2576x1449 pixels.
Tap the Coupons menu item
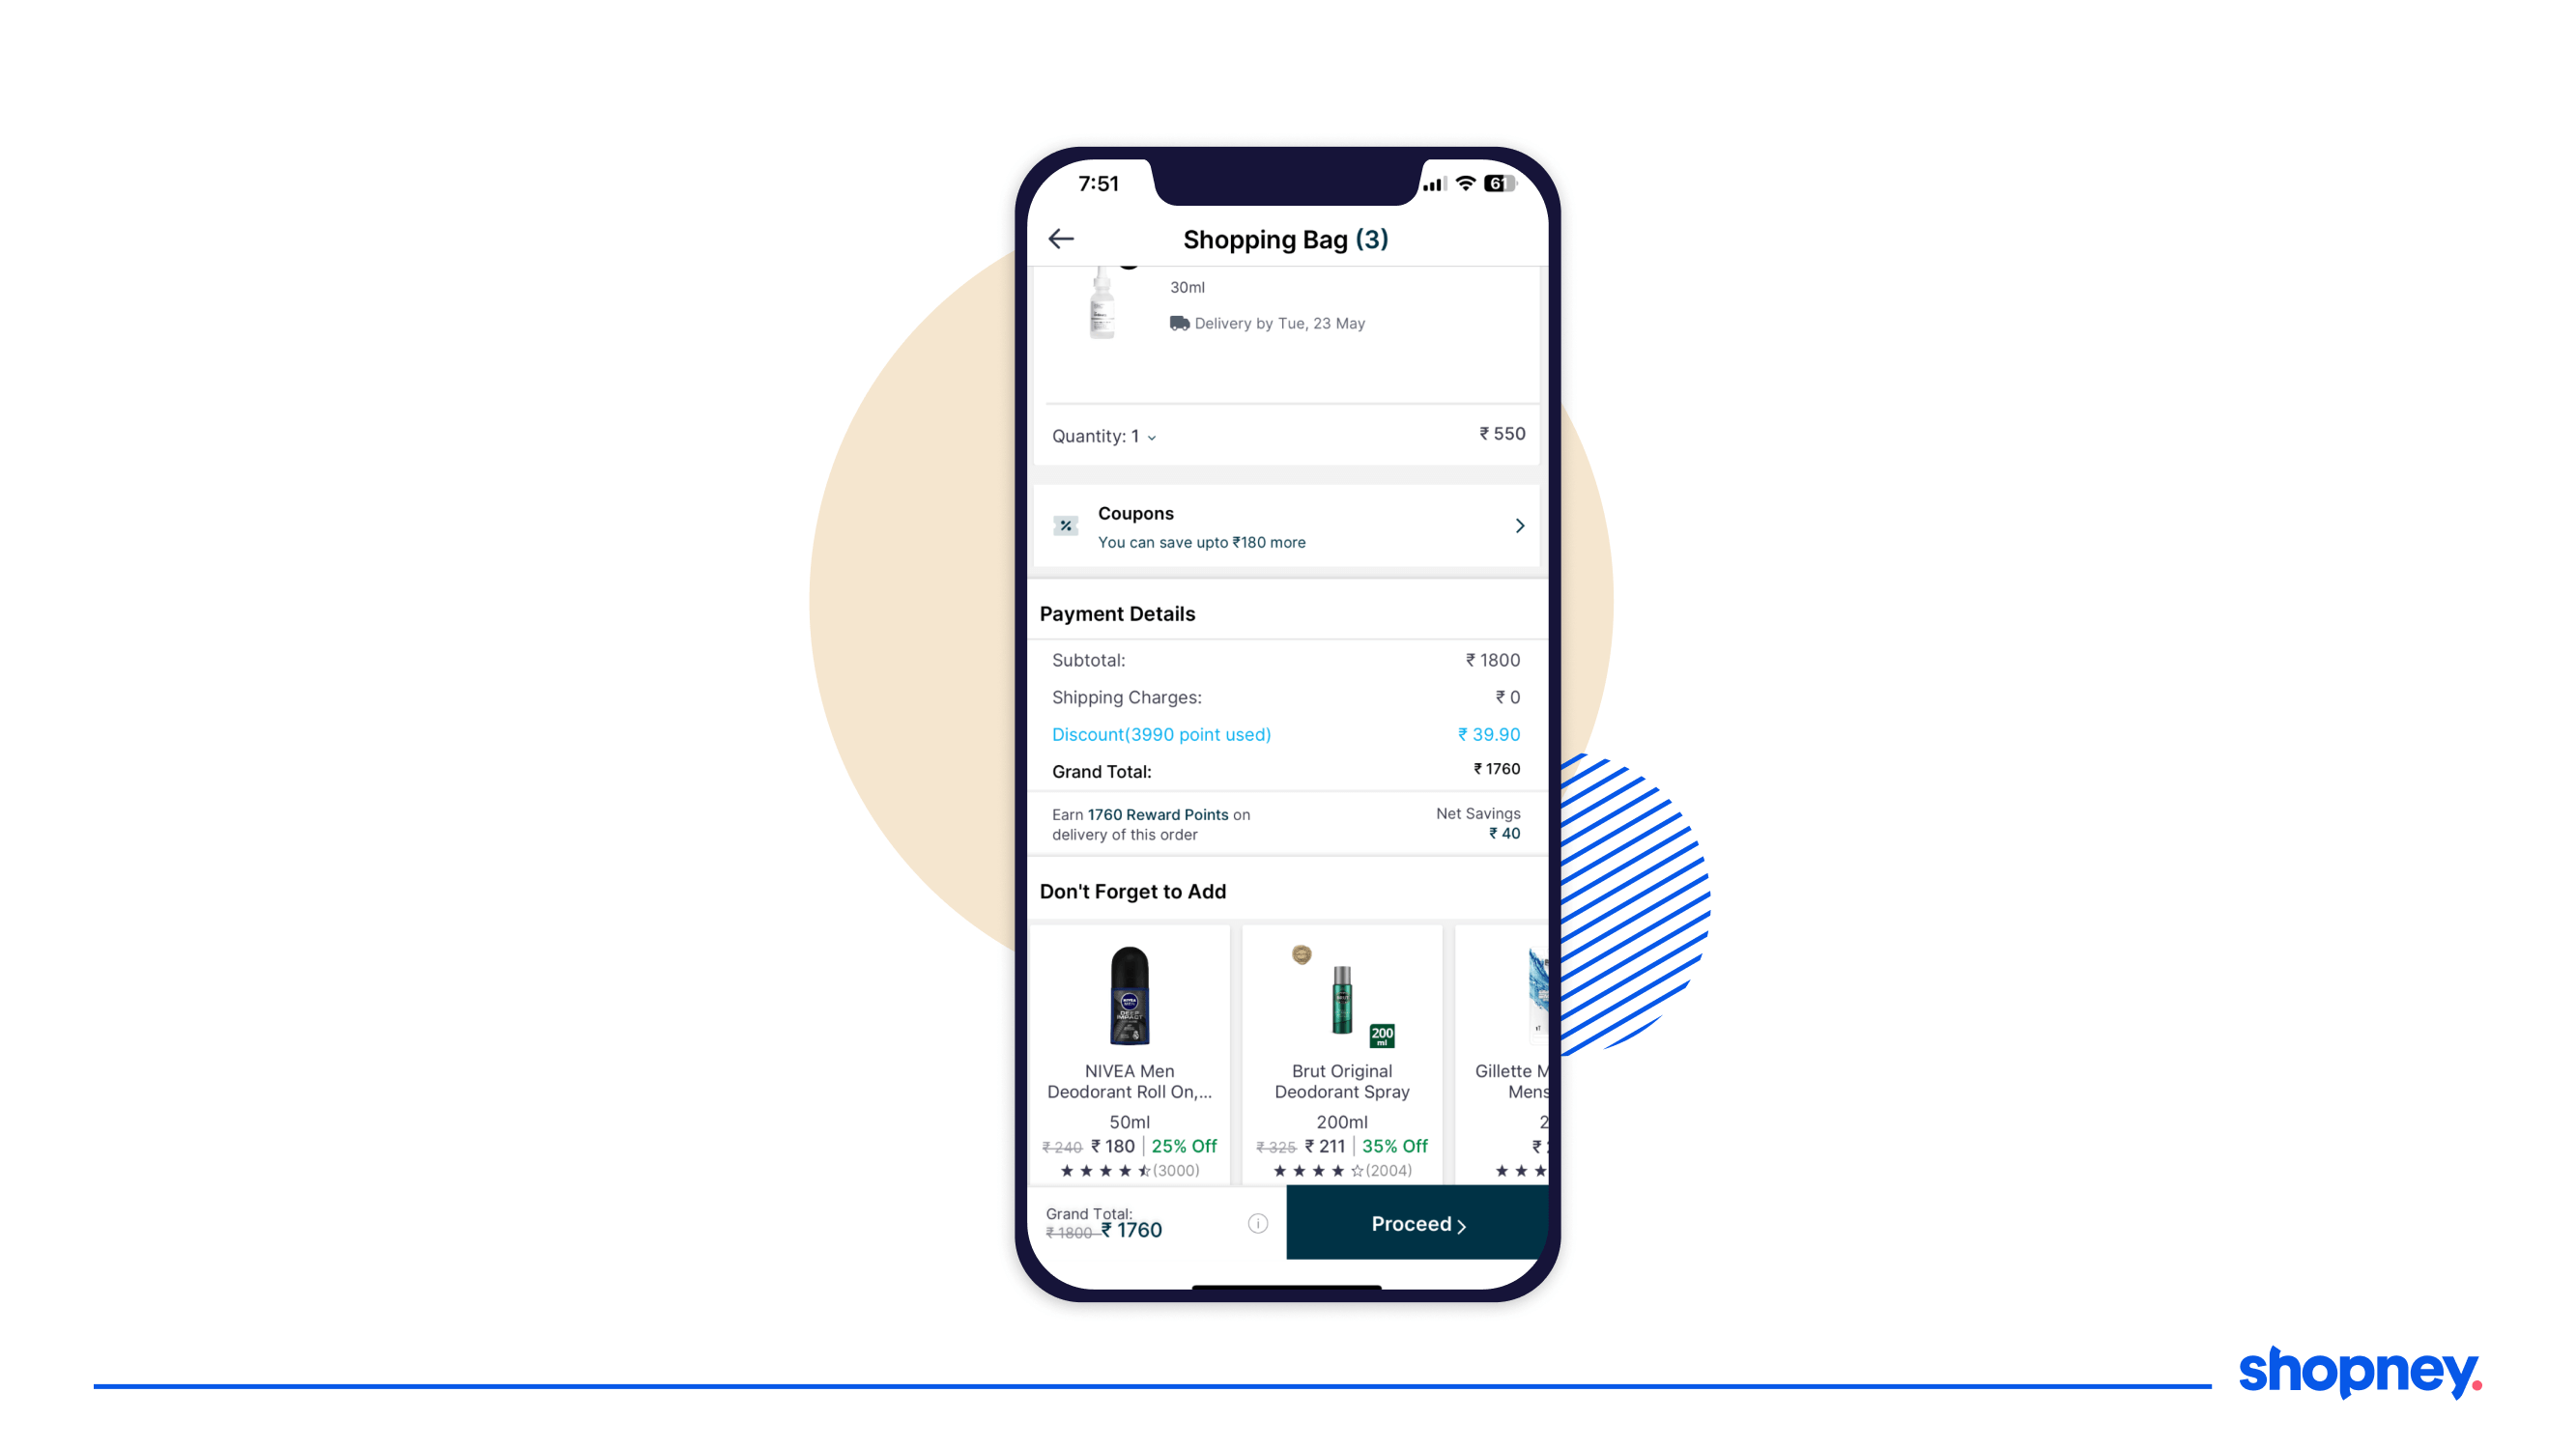click(1288, 526)
